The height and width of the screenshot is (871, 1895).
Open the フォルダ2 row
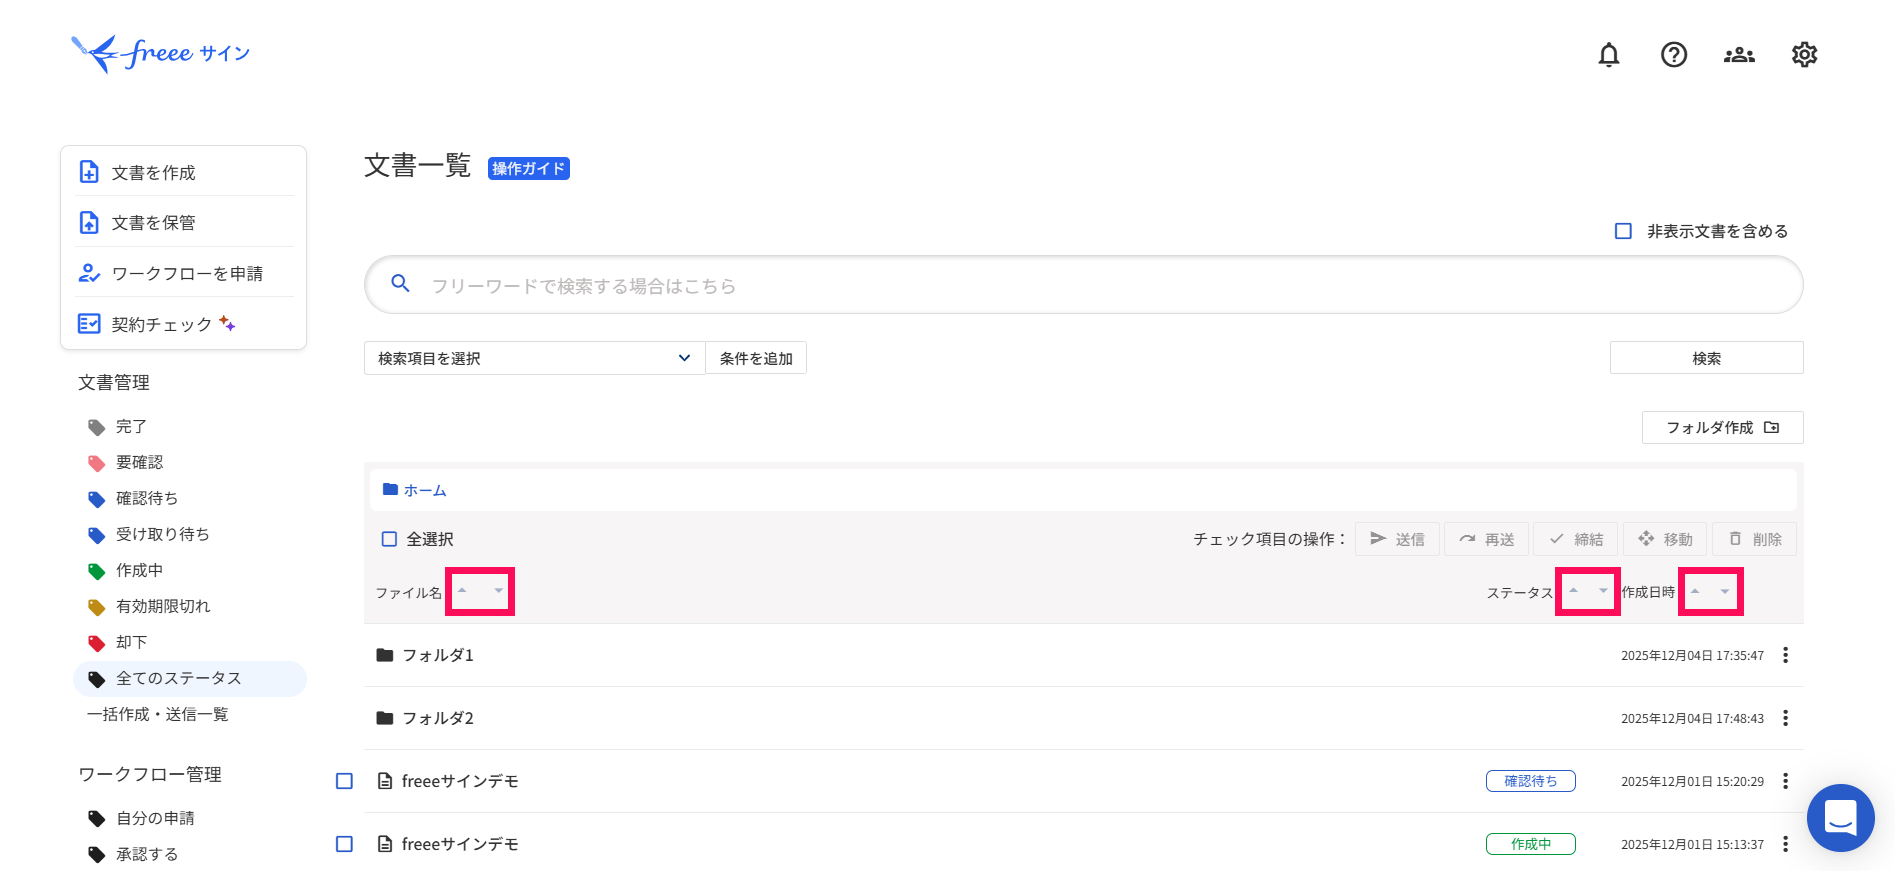(1084, 718)
